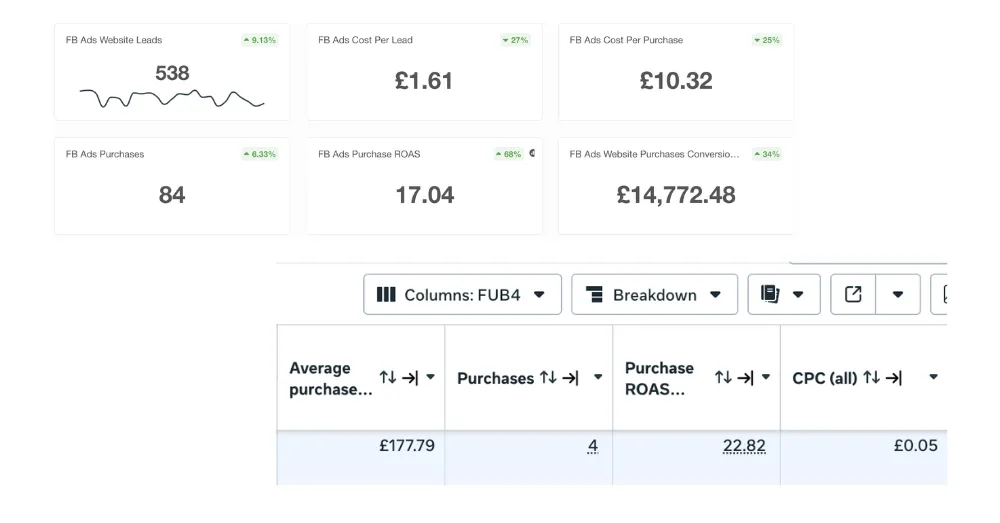Image resolution: width=1000 pixels, height=523 pixels.
Task: Open Purchase ROAS column options caret
Action: click(766, 377)
